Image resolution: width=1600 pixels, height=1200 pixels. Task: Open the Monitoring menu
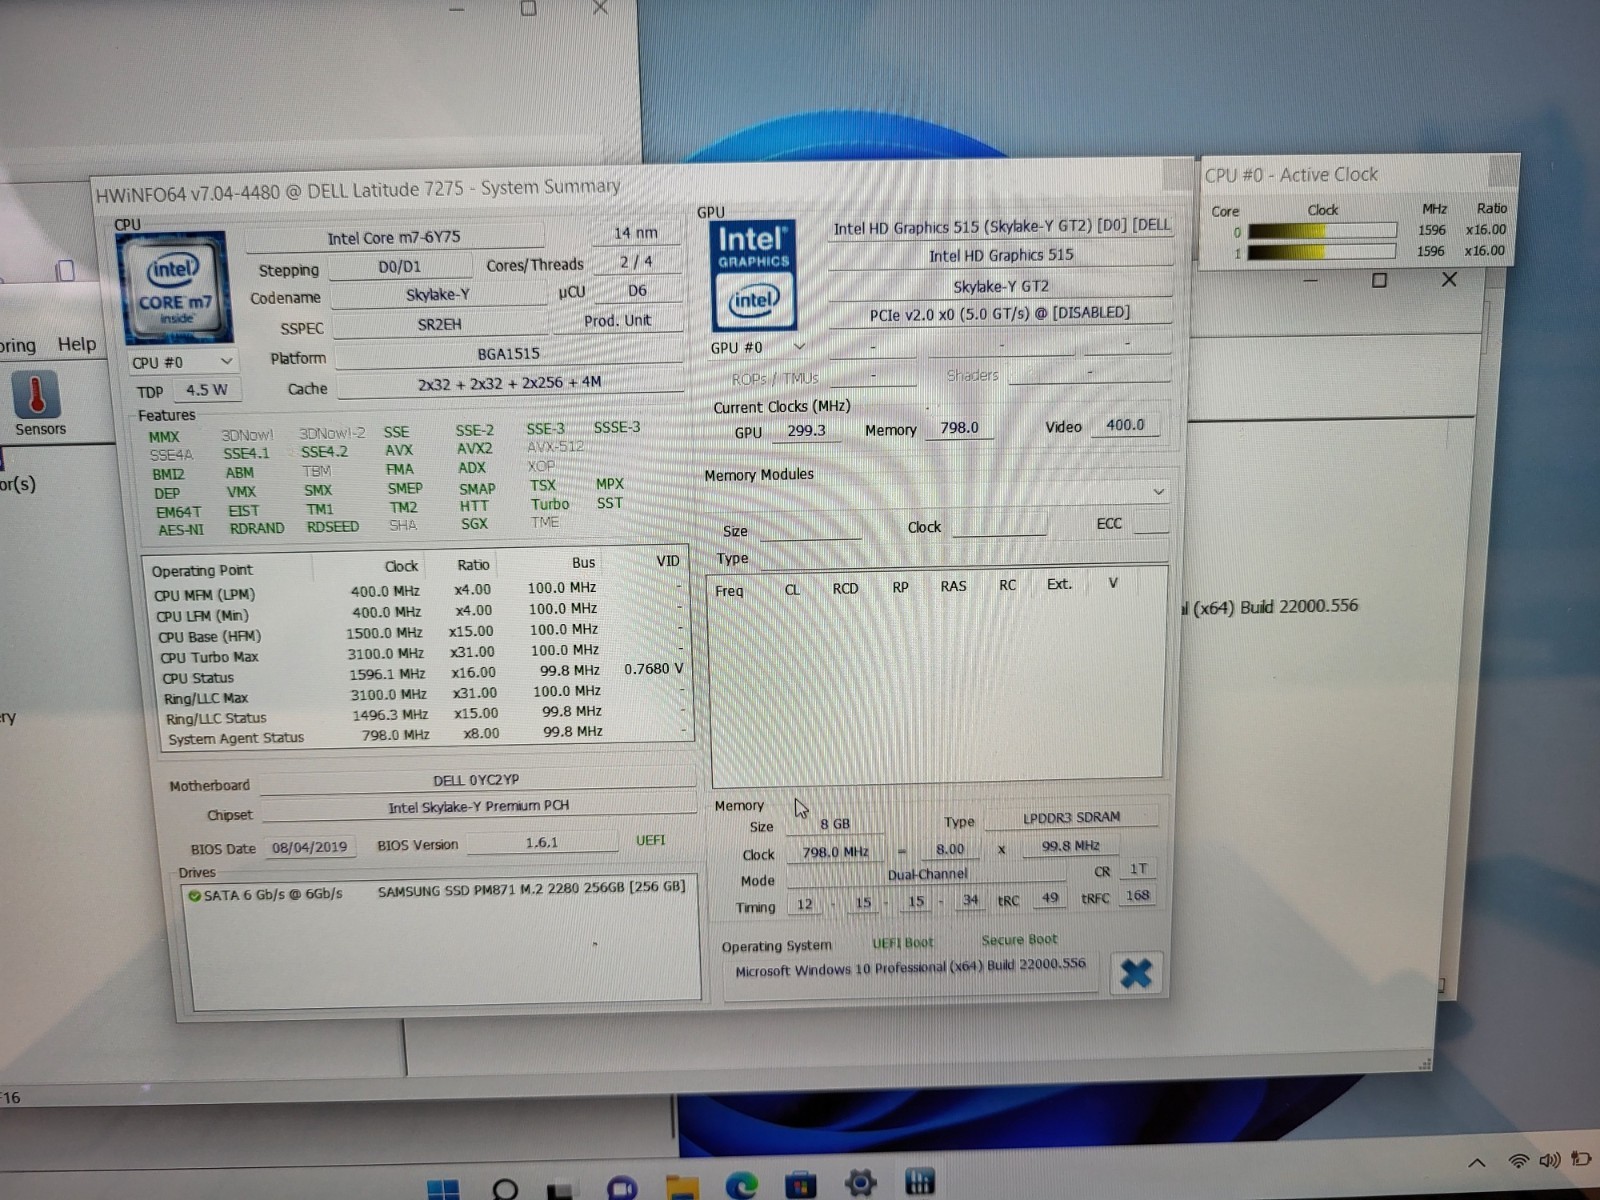coord(17,346)
